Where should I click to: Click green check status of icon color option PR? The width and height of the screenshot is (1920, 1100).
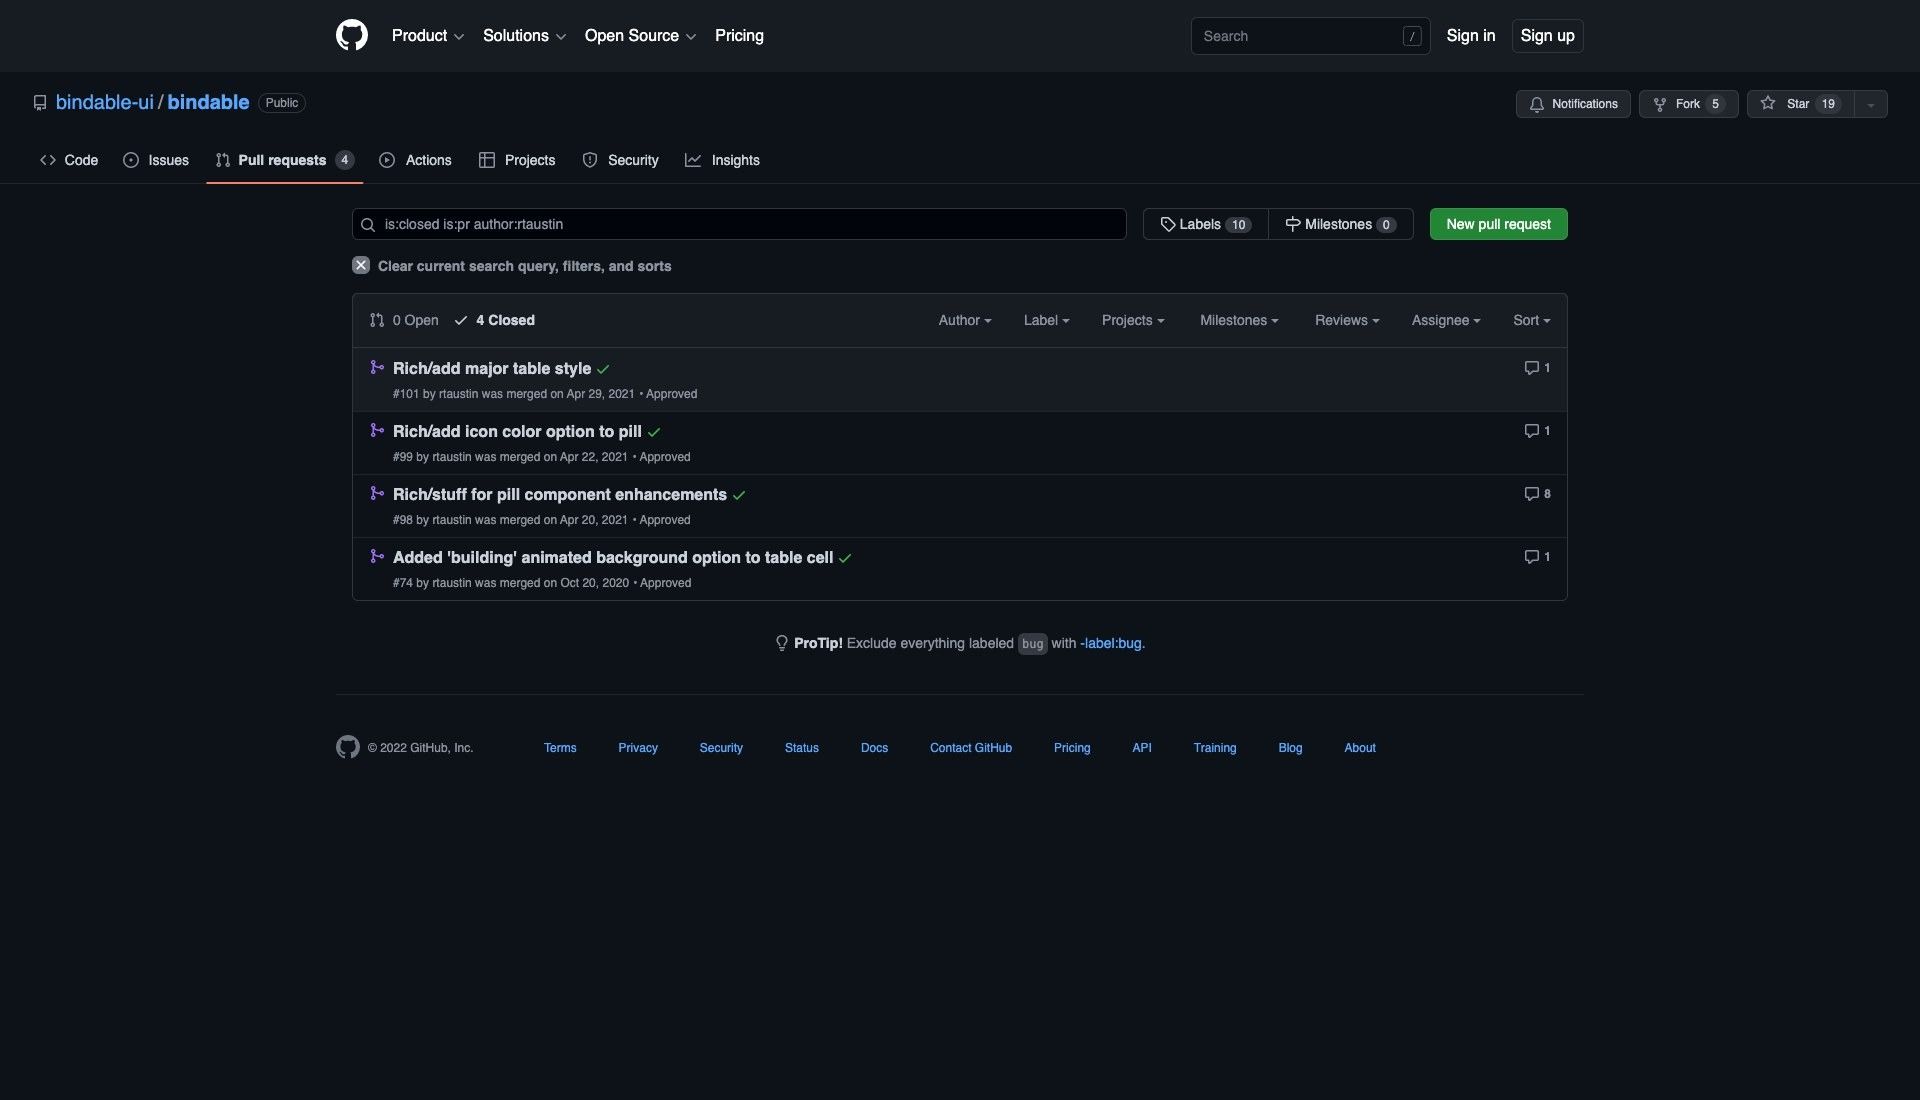654,432
